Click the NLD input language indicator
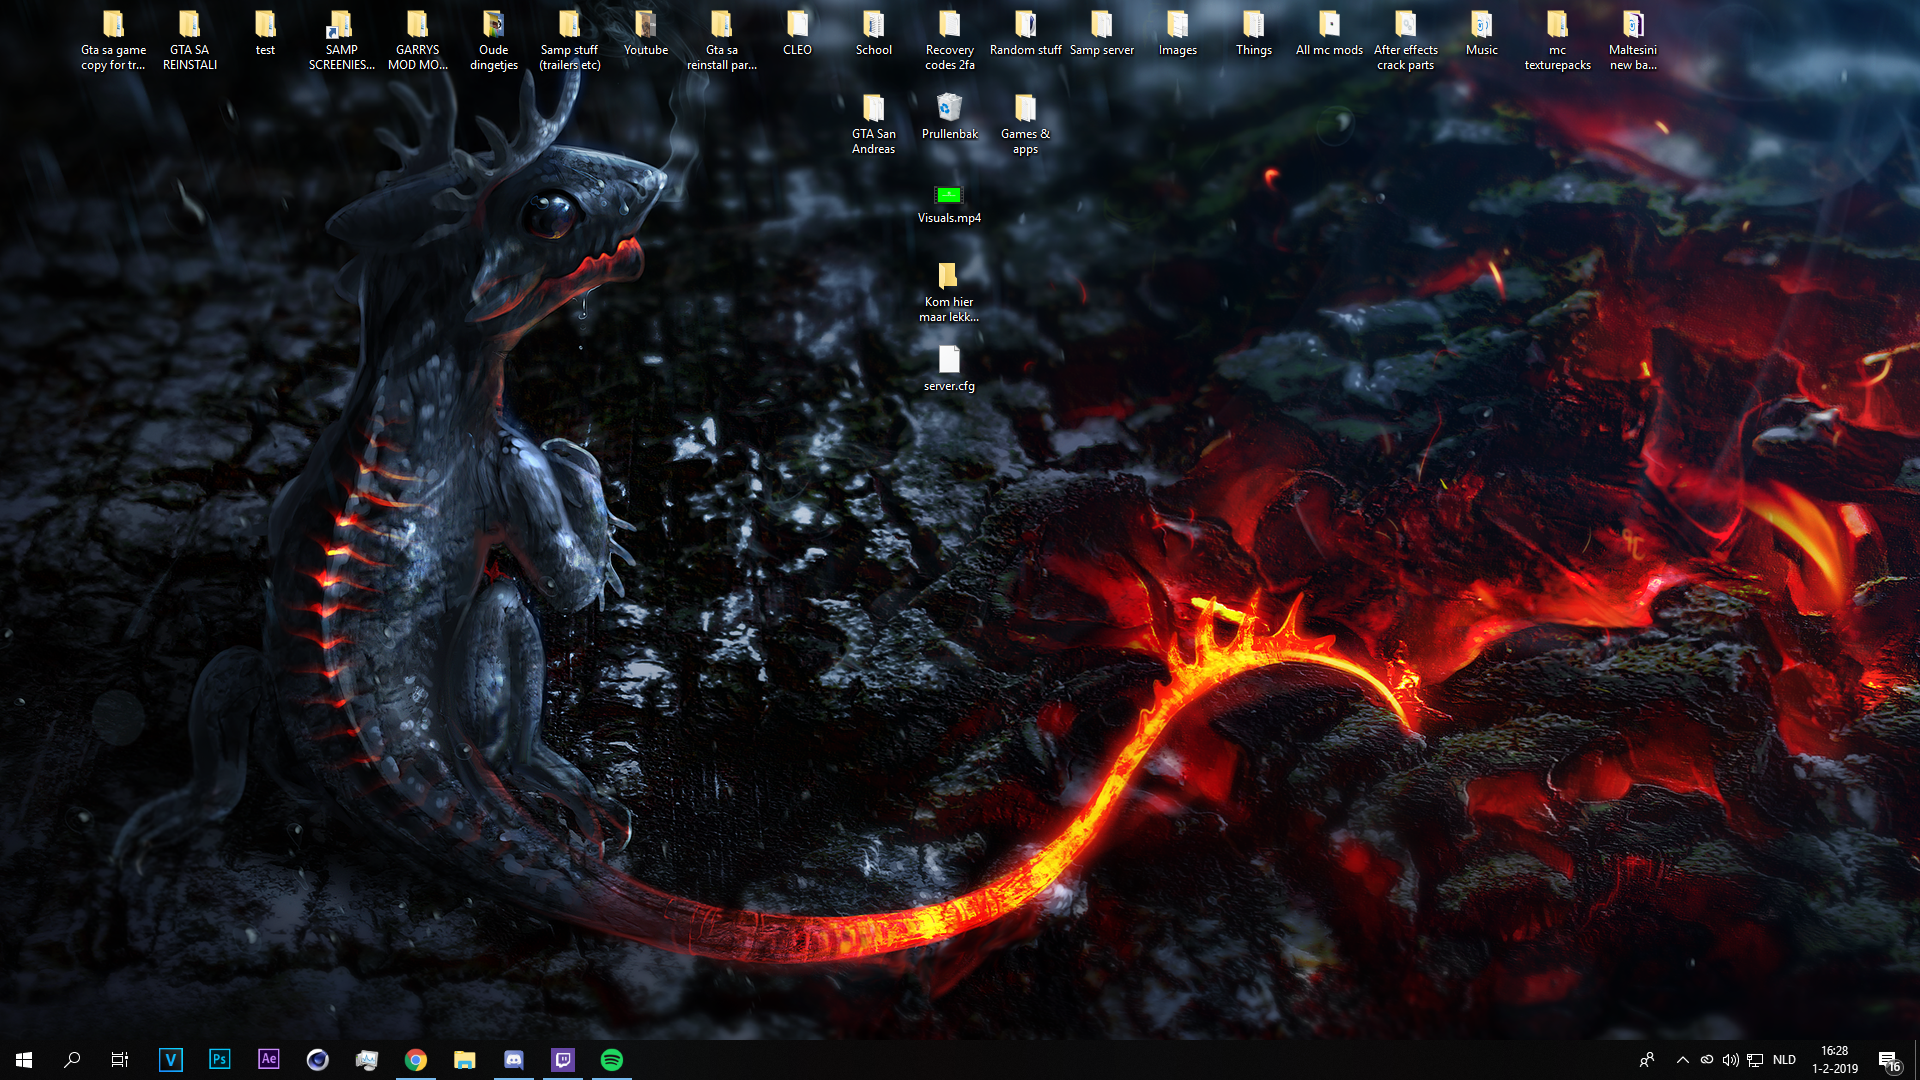Image resolution: width=1920 pixels, height=1080 pixels. coord(1785,1060)
